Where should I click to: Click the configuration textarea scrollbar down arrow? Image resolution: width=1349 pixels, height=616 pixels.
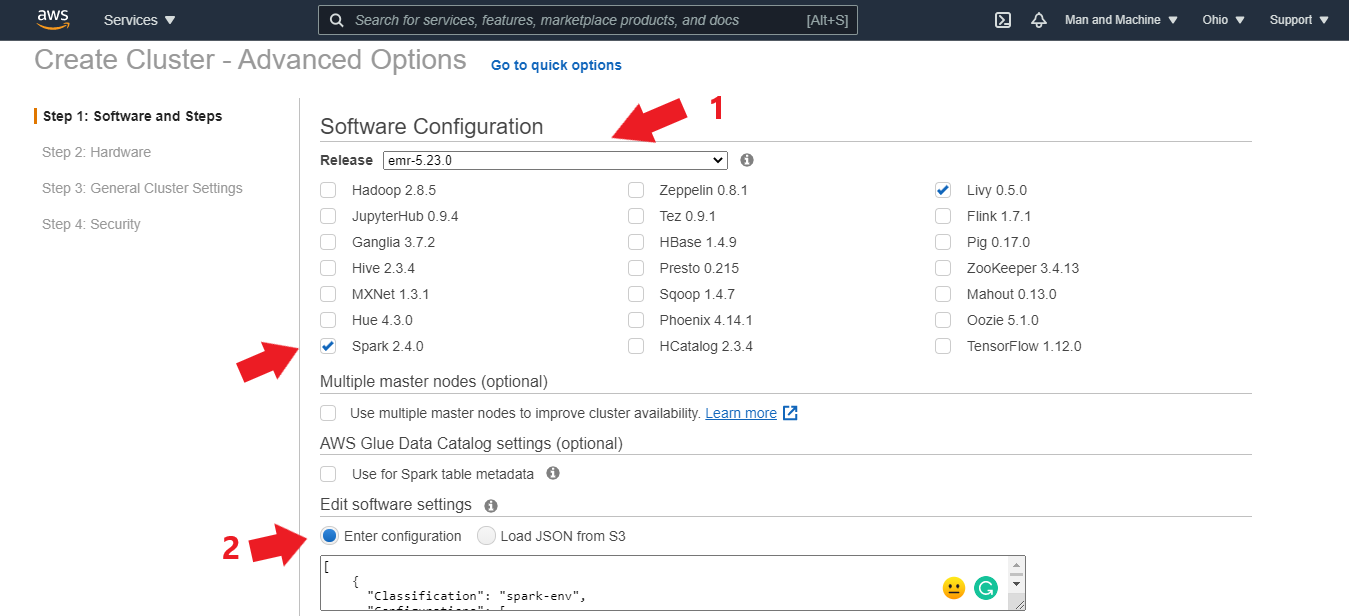1017,584
